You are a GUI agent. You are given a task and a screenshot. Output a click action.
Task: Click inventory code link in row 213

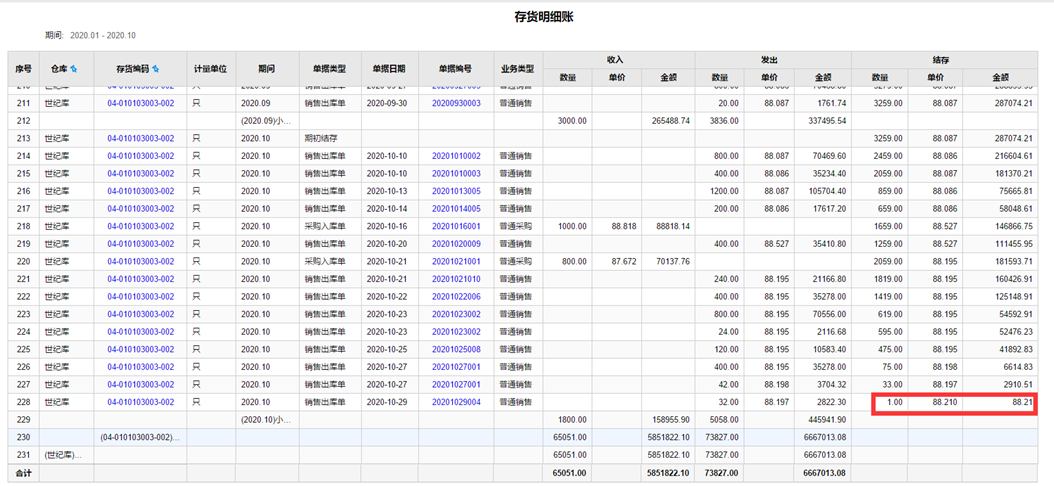pos(141,139)
